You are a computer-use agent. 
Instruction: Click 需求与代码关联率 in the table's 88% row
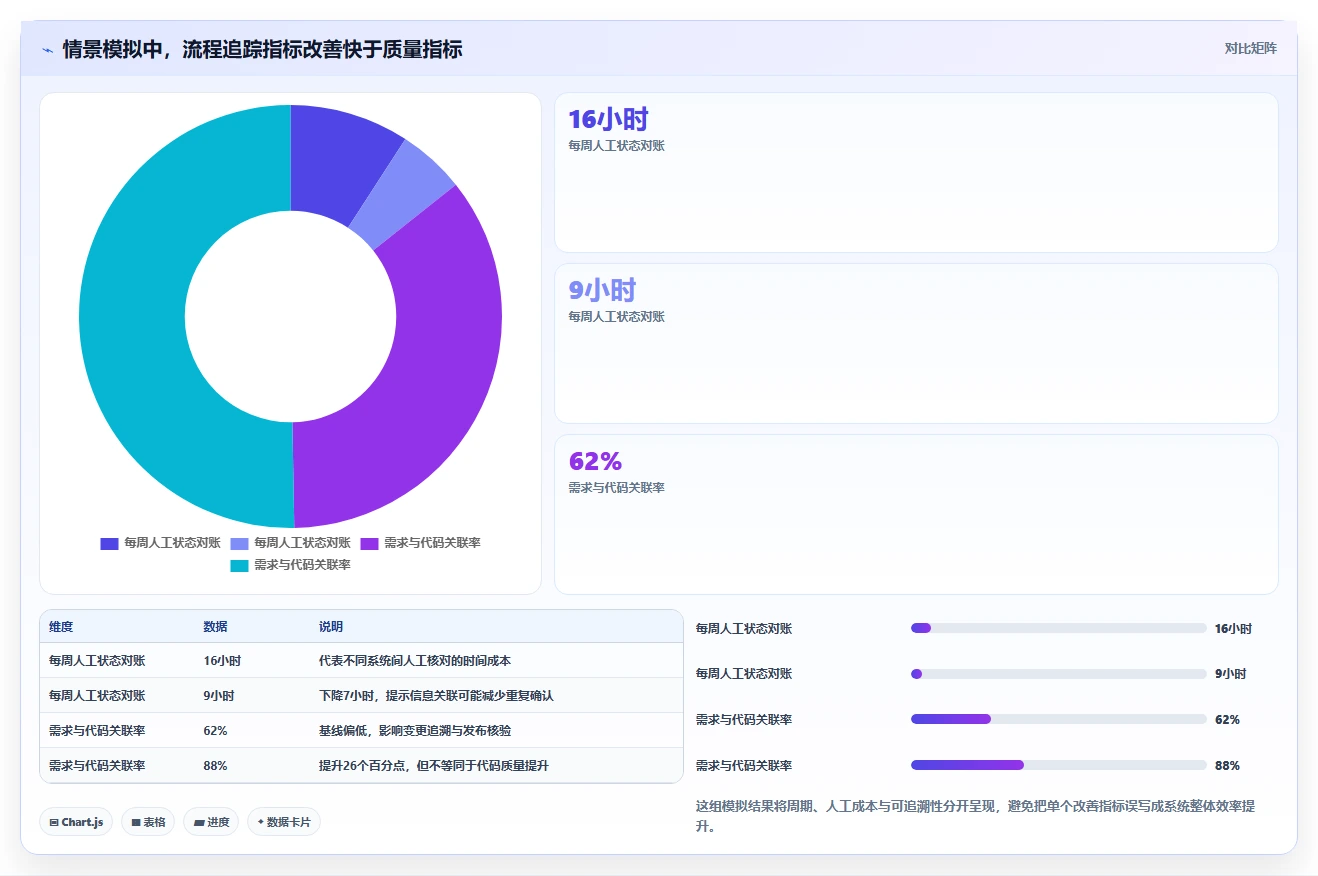coord(97,765)
